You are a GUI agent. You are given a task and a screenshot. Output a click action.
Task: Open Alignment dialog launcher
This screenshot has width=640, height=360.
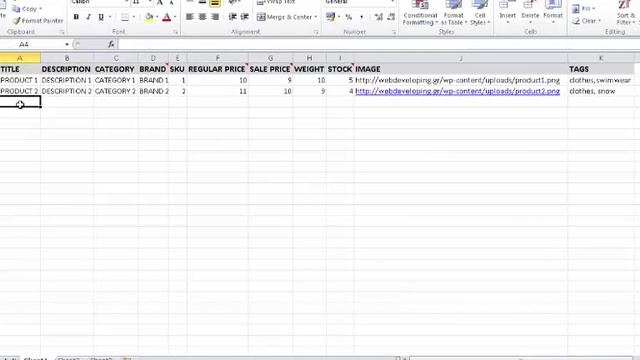[x=316, y=32]
